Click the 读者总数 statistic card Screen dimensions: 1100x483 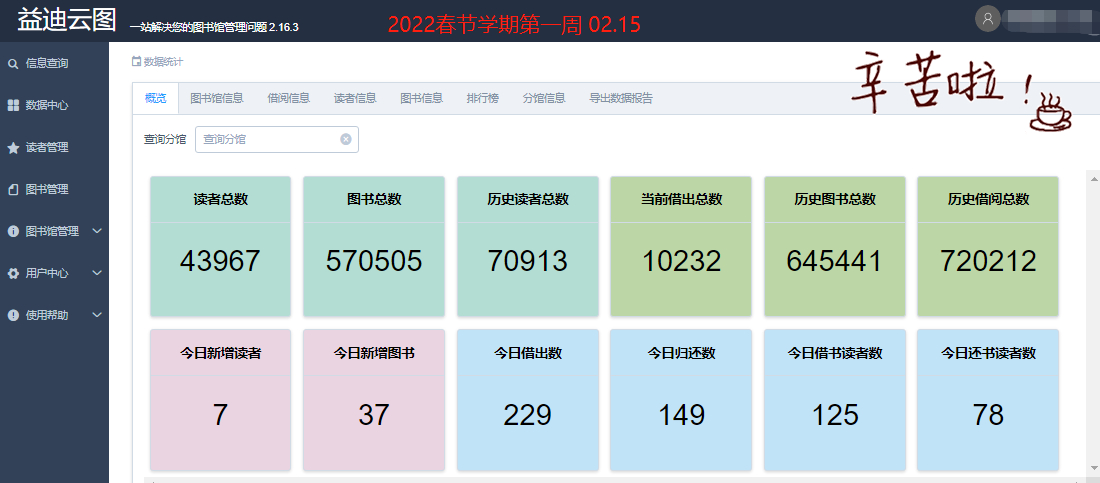point(220,246)
